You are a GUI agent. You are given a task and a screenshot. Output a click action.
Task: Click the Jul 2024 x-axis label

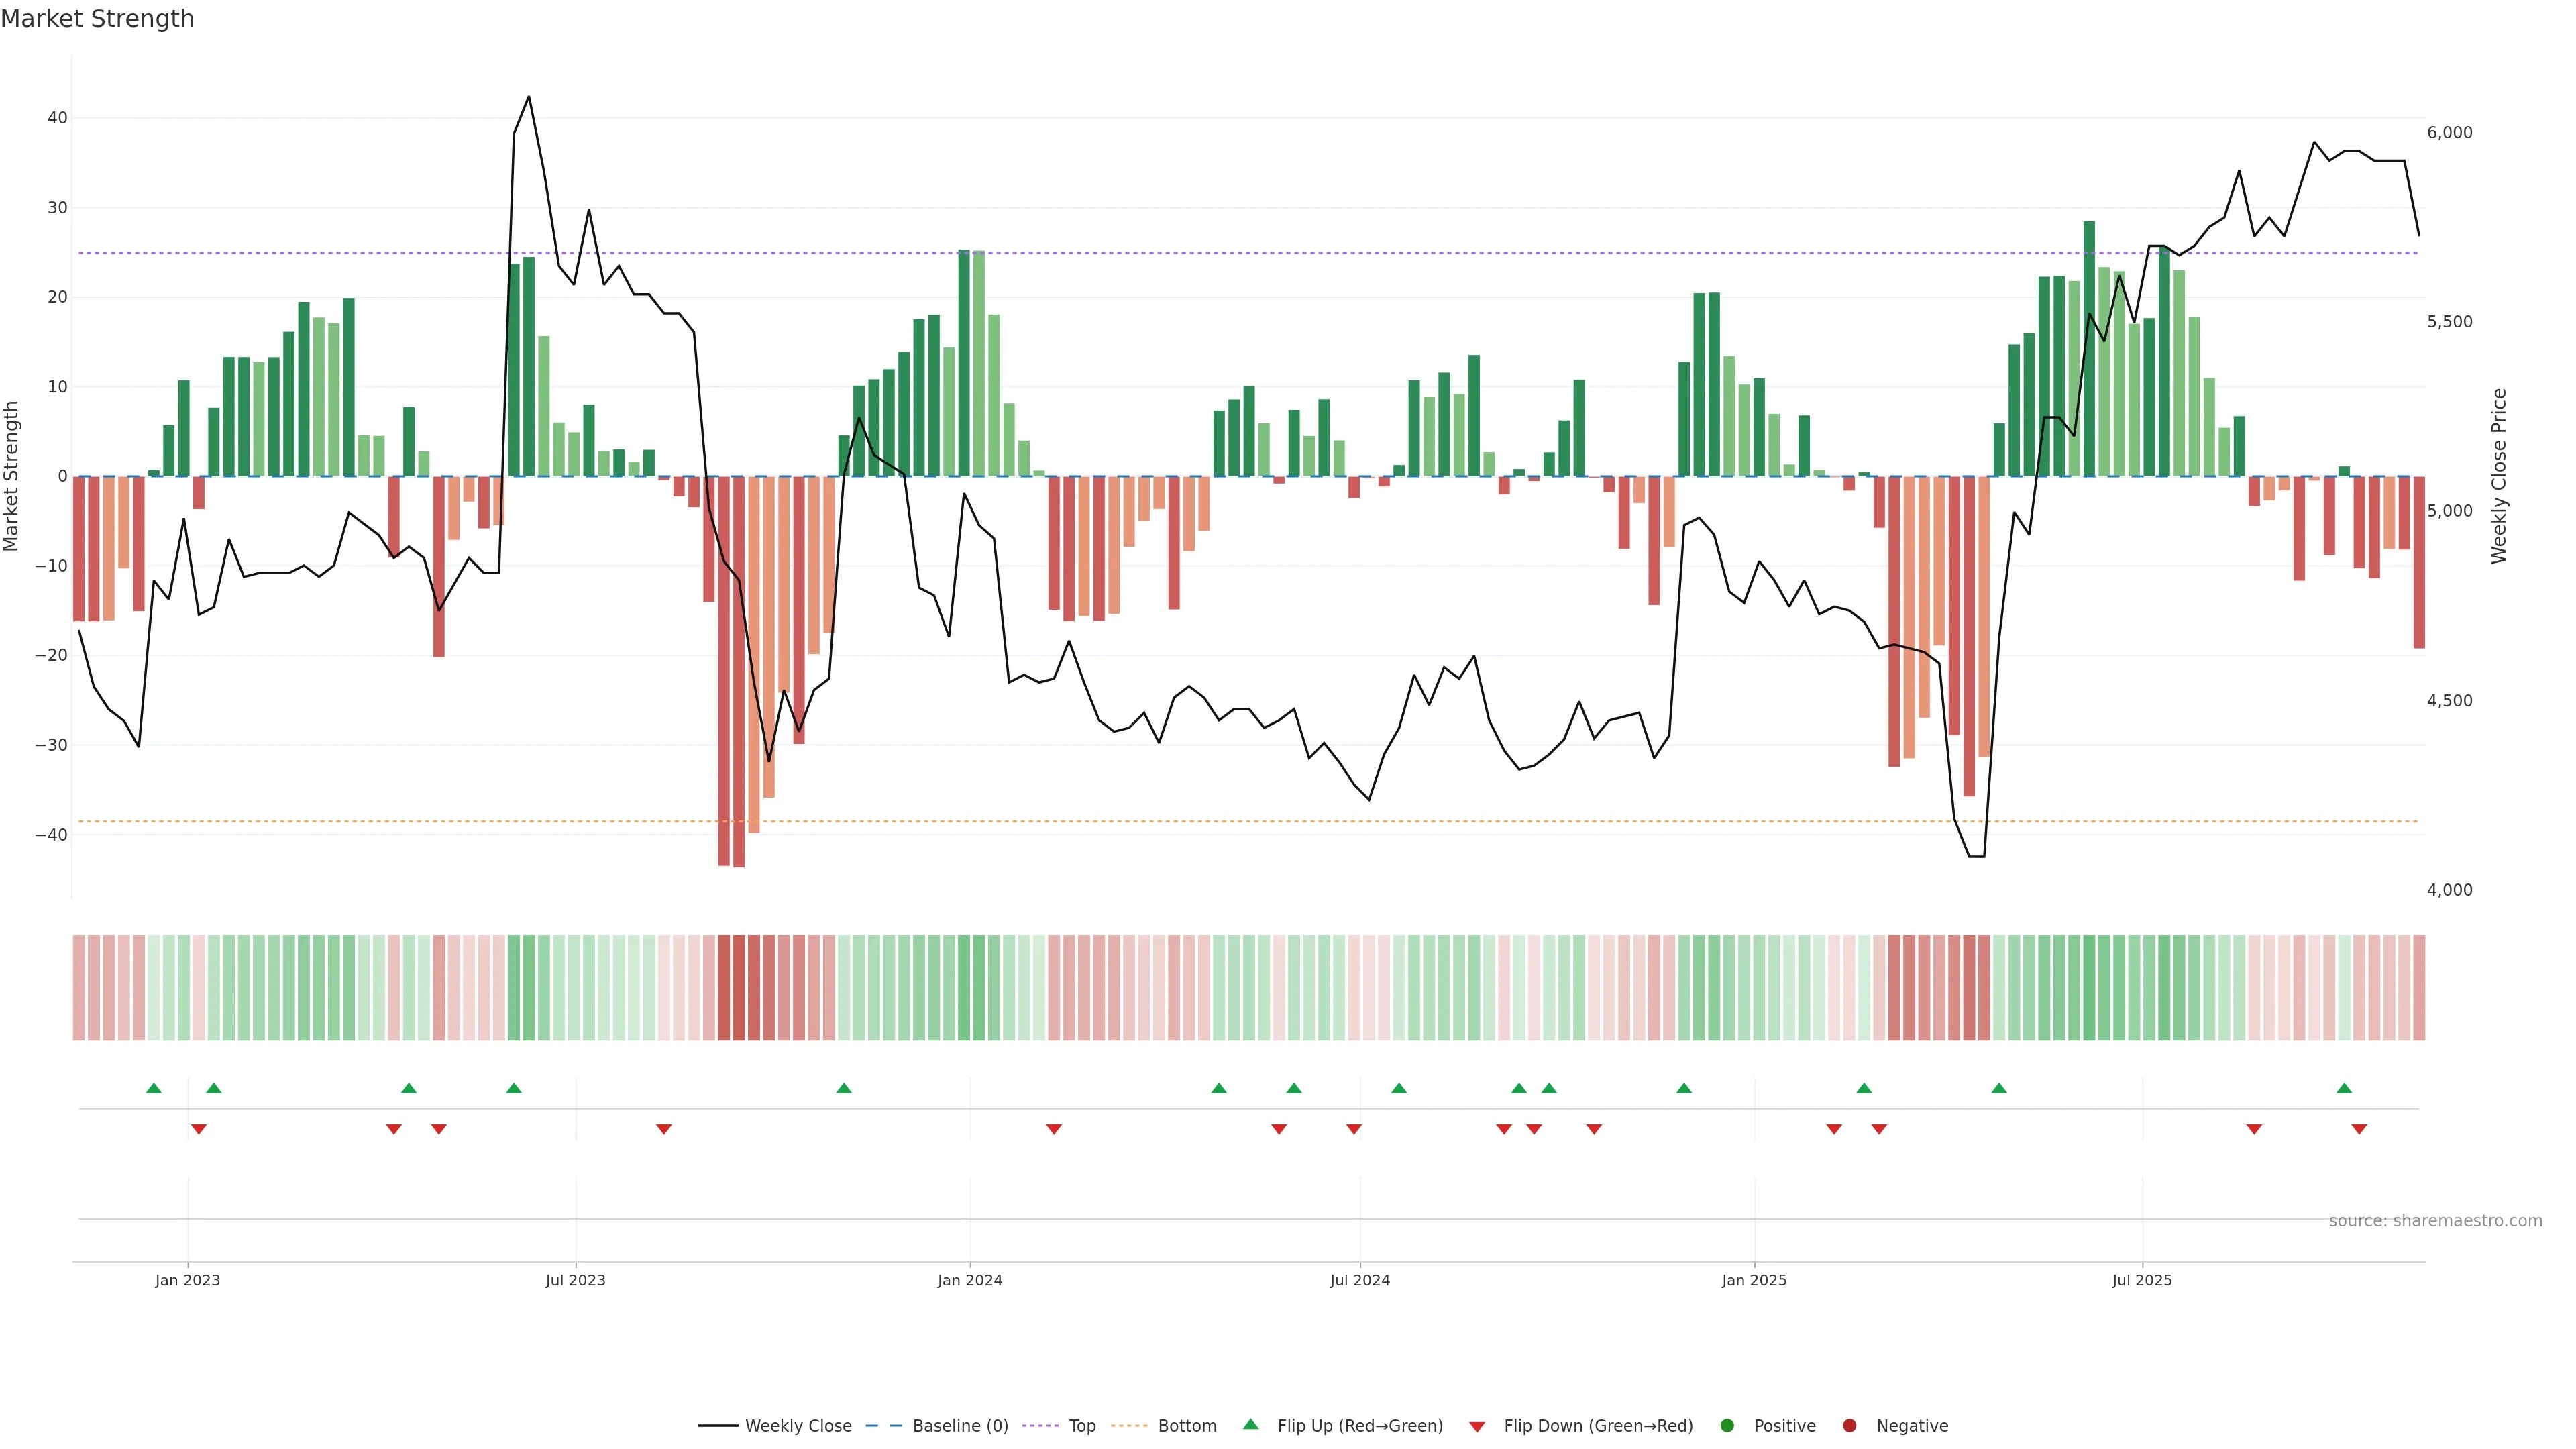click(x=1359, y=1280)
